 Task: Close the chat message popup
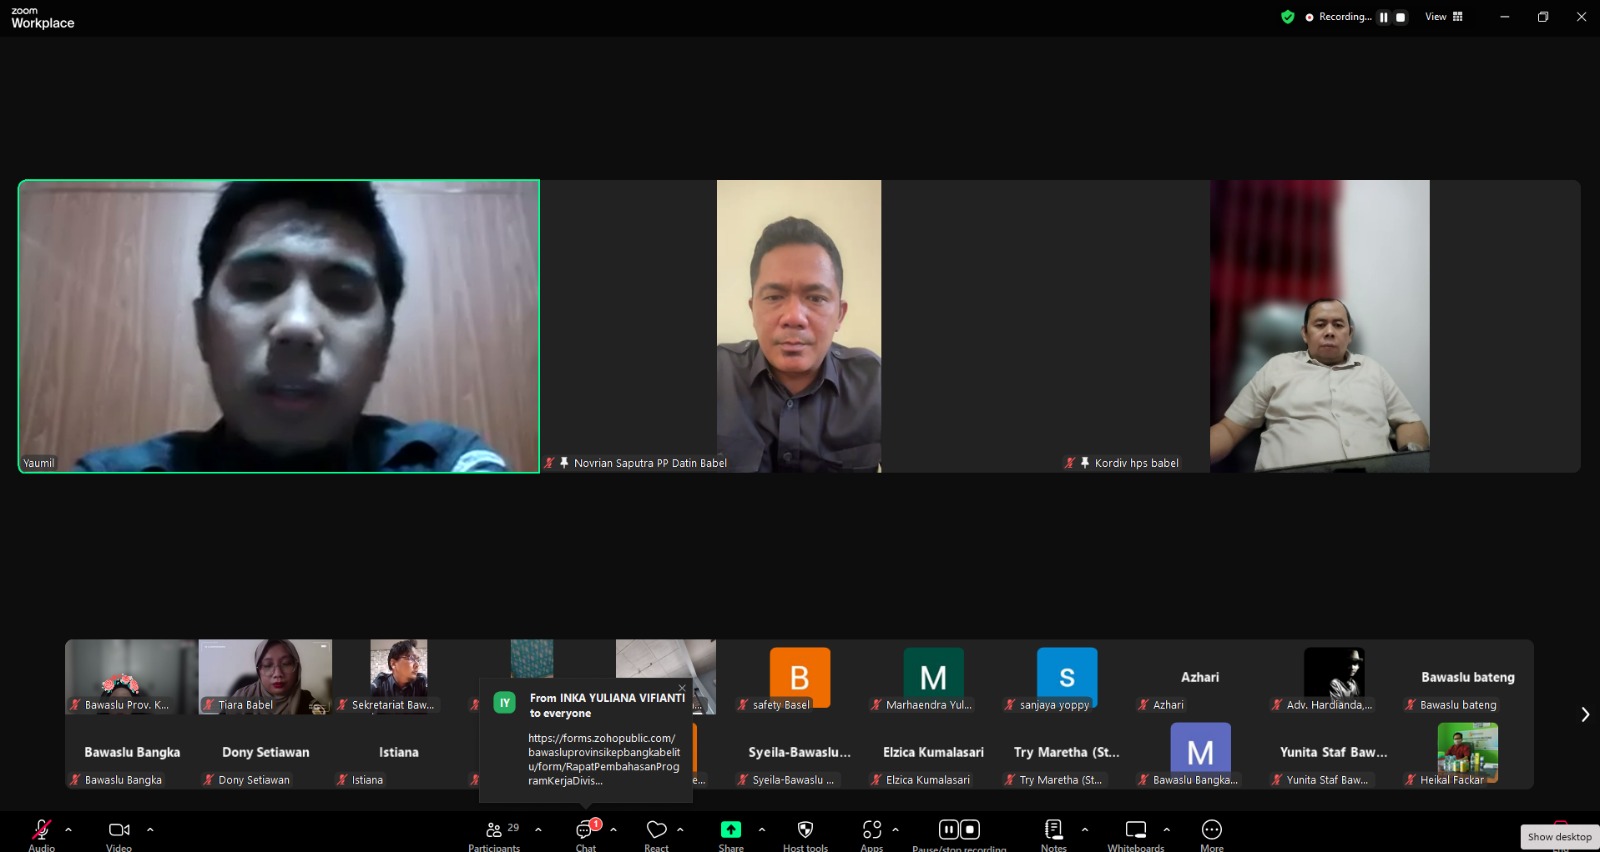(682, 688)
